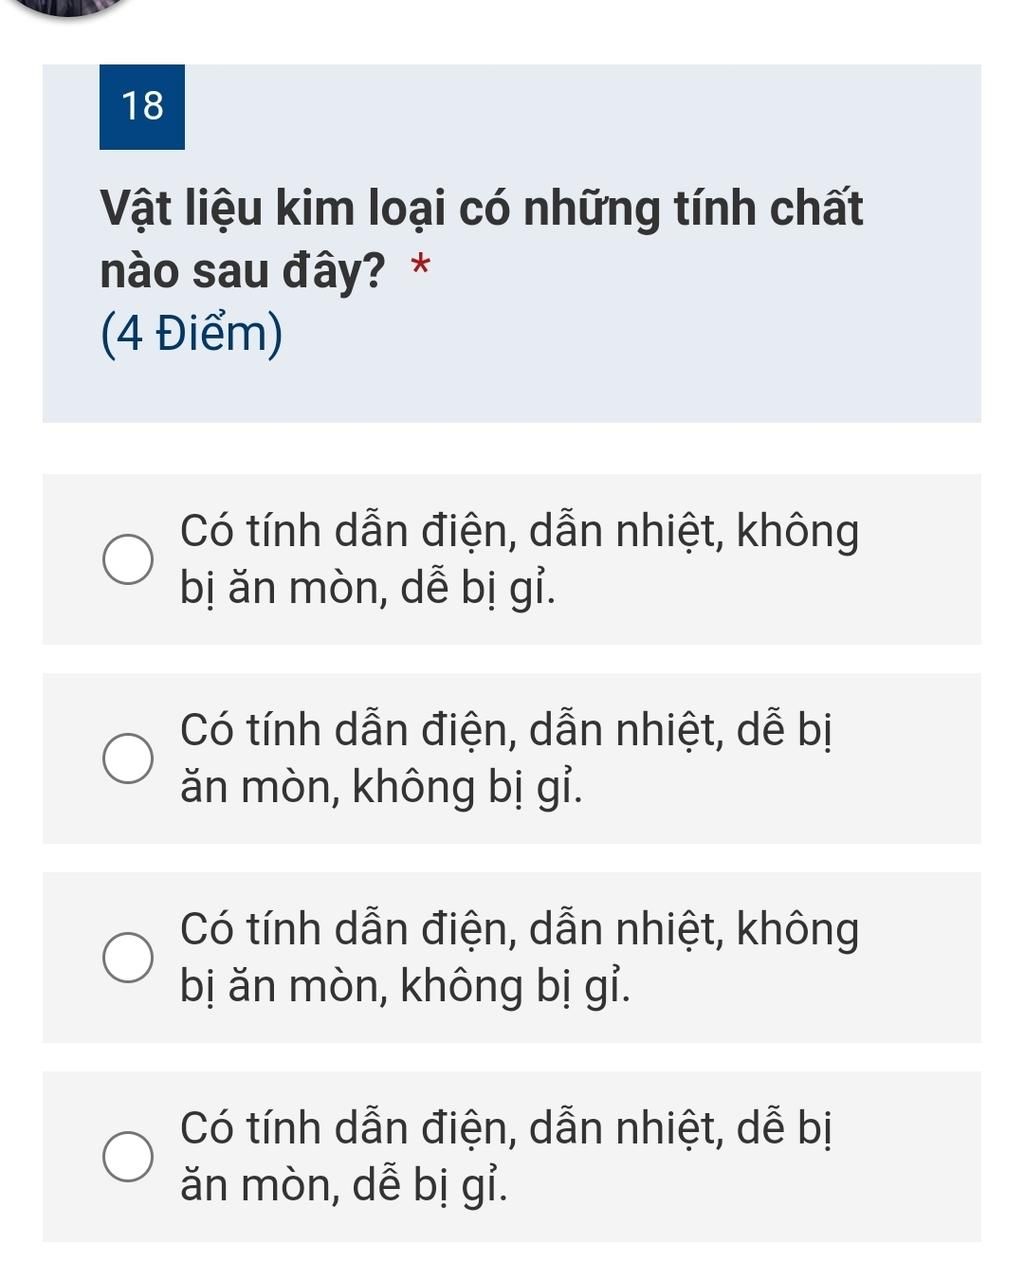This screenshot has width=1024, height=1280.
Task: Open the partial profile avatar at top
Action: point(70,6)
